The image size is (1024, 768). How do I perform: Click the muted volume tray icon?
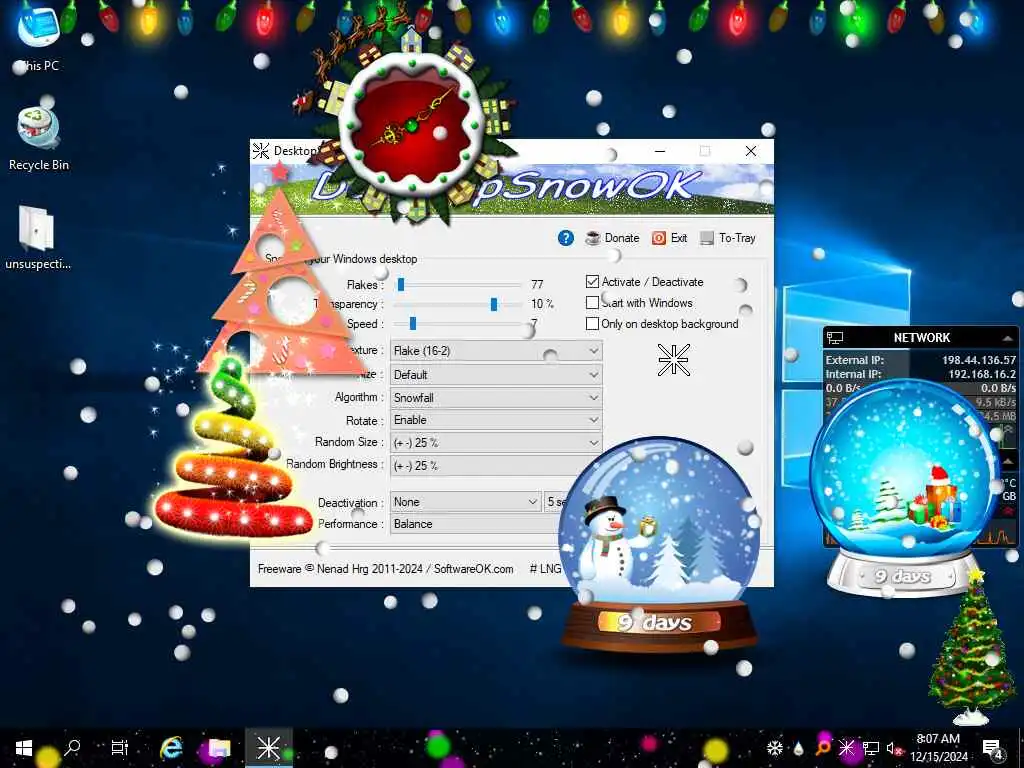(x=893, y=748)
